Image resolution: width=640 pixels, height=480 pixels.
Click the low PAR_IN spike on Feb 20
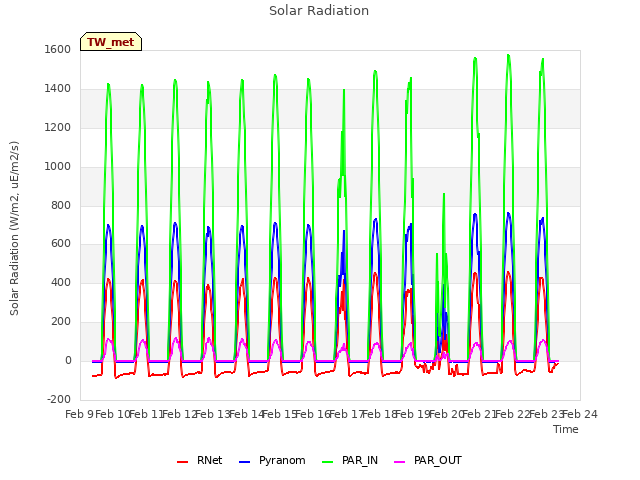[444, 194]
